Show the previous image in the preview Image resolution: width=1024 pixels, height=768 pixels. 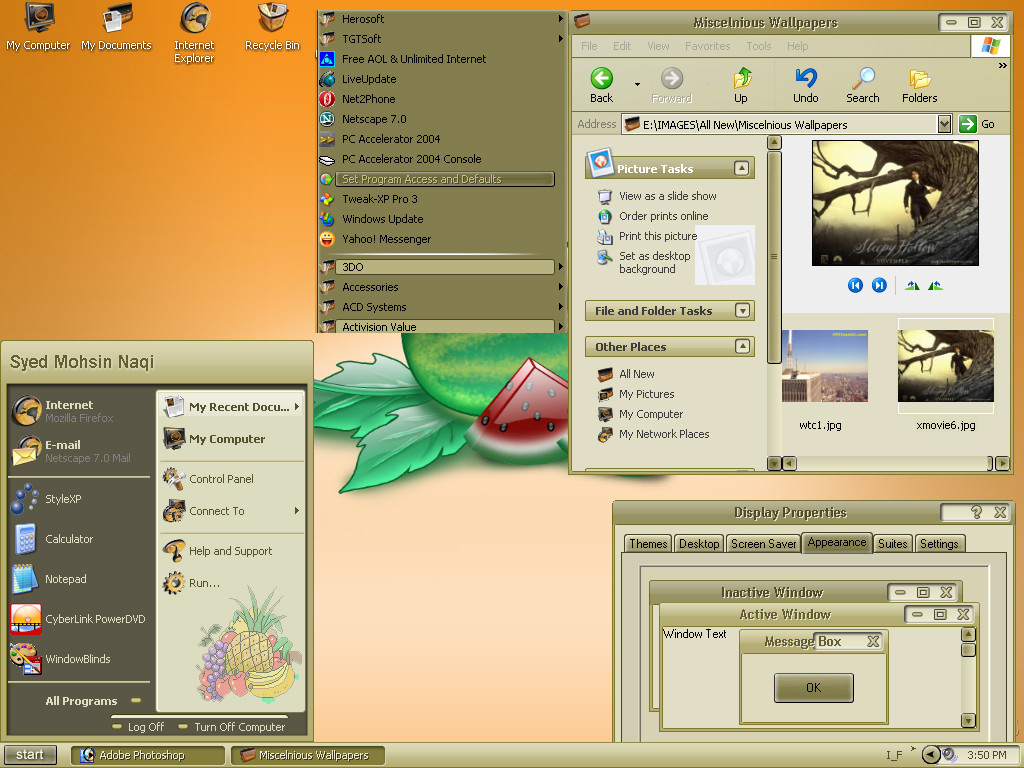point(855,285)
